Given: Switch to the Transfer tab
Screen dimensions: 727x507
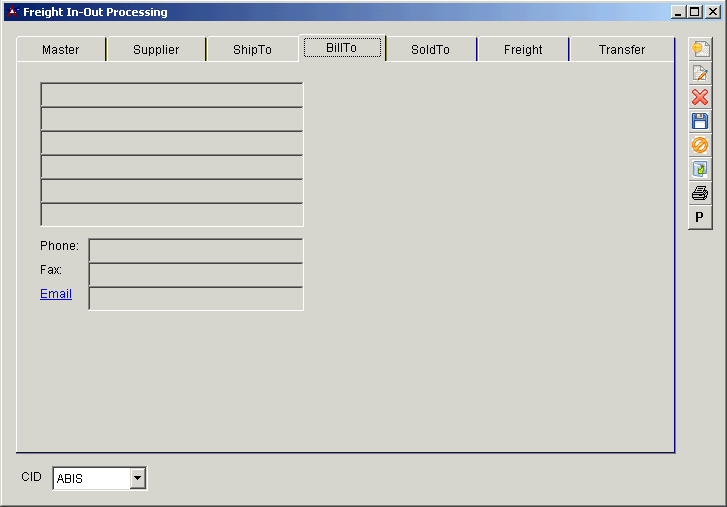Looking at the screenshot, I should click(622, 50).
